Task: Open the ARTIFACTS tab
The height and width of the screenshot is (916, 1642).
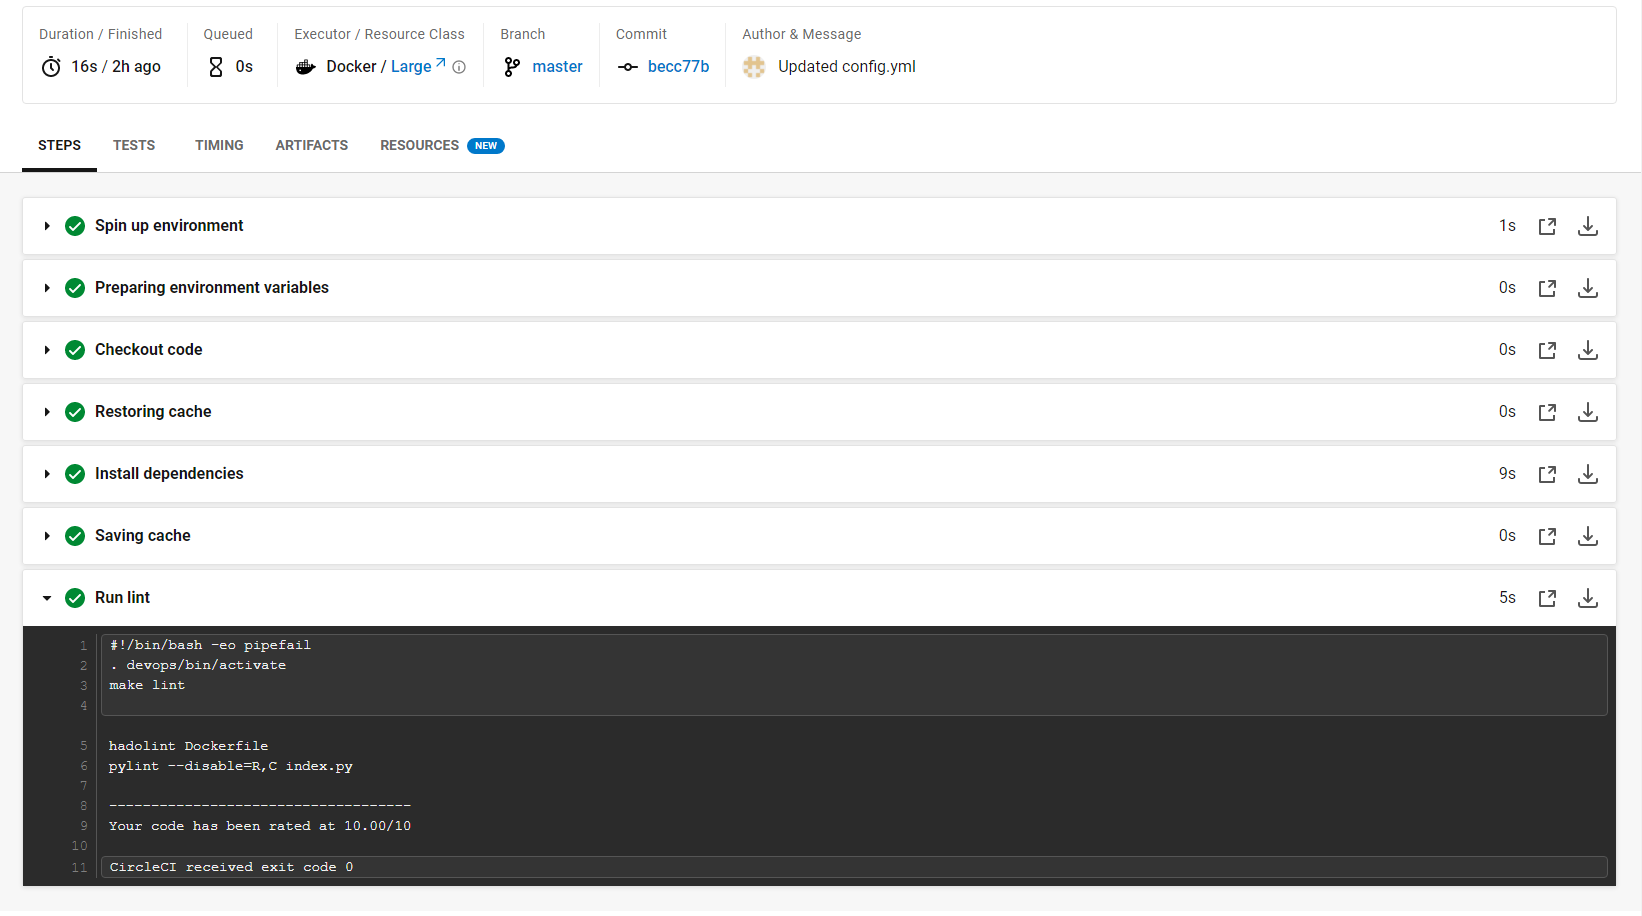Action: tap(312, 145)
